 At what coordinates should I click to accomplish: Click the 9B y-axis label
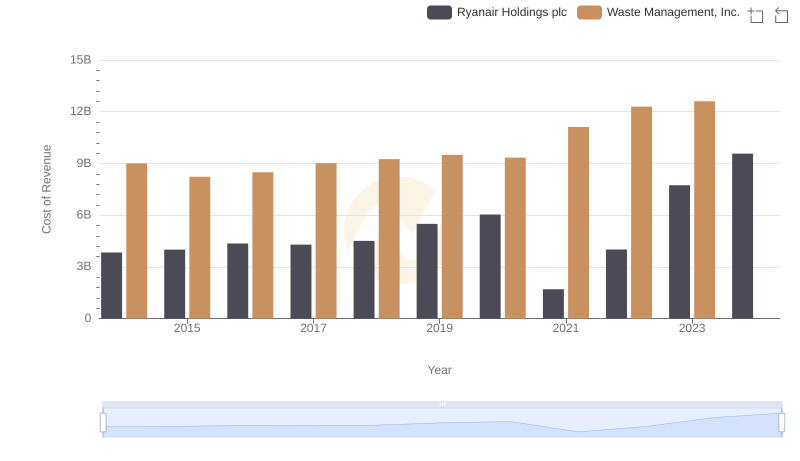84,163
